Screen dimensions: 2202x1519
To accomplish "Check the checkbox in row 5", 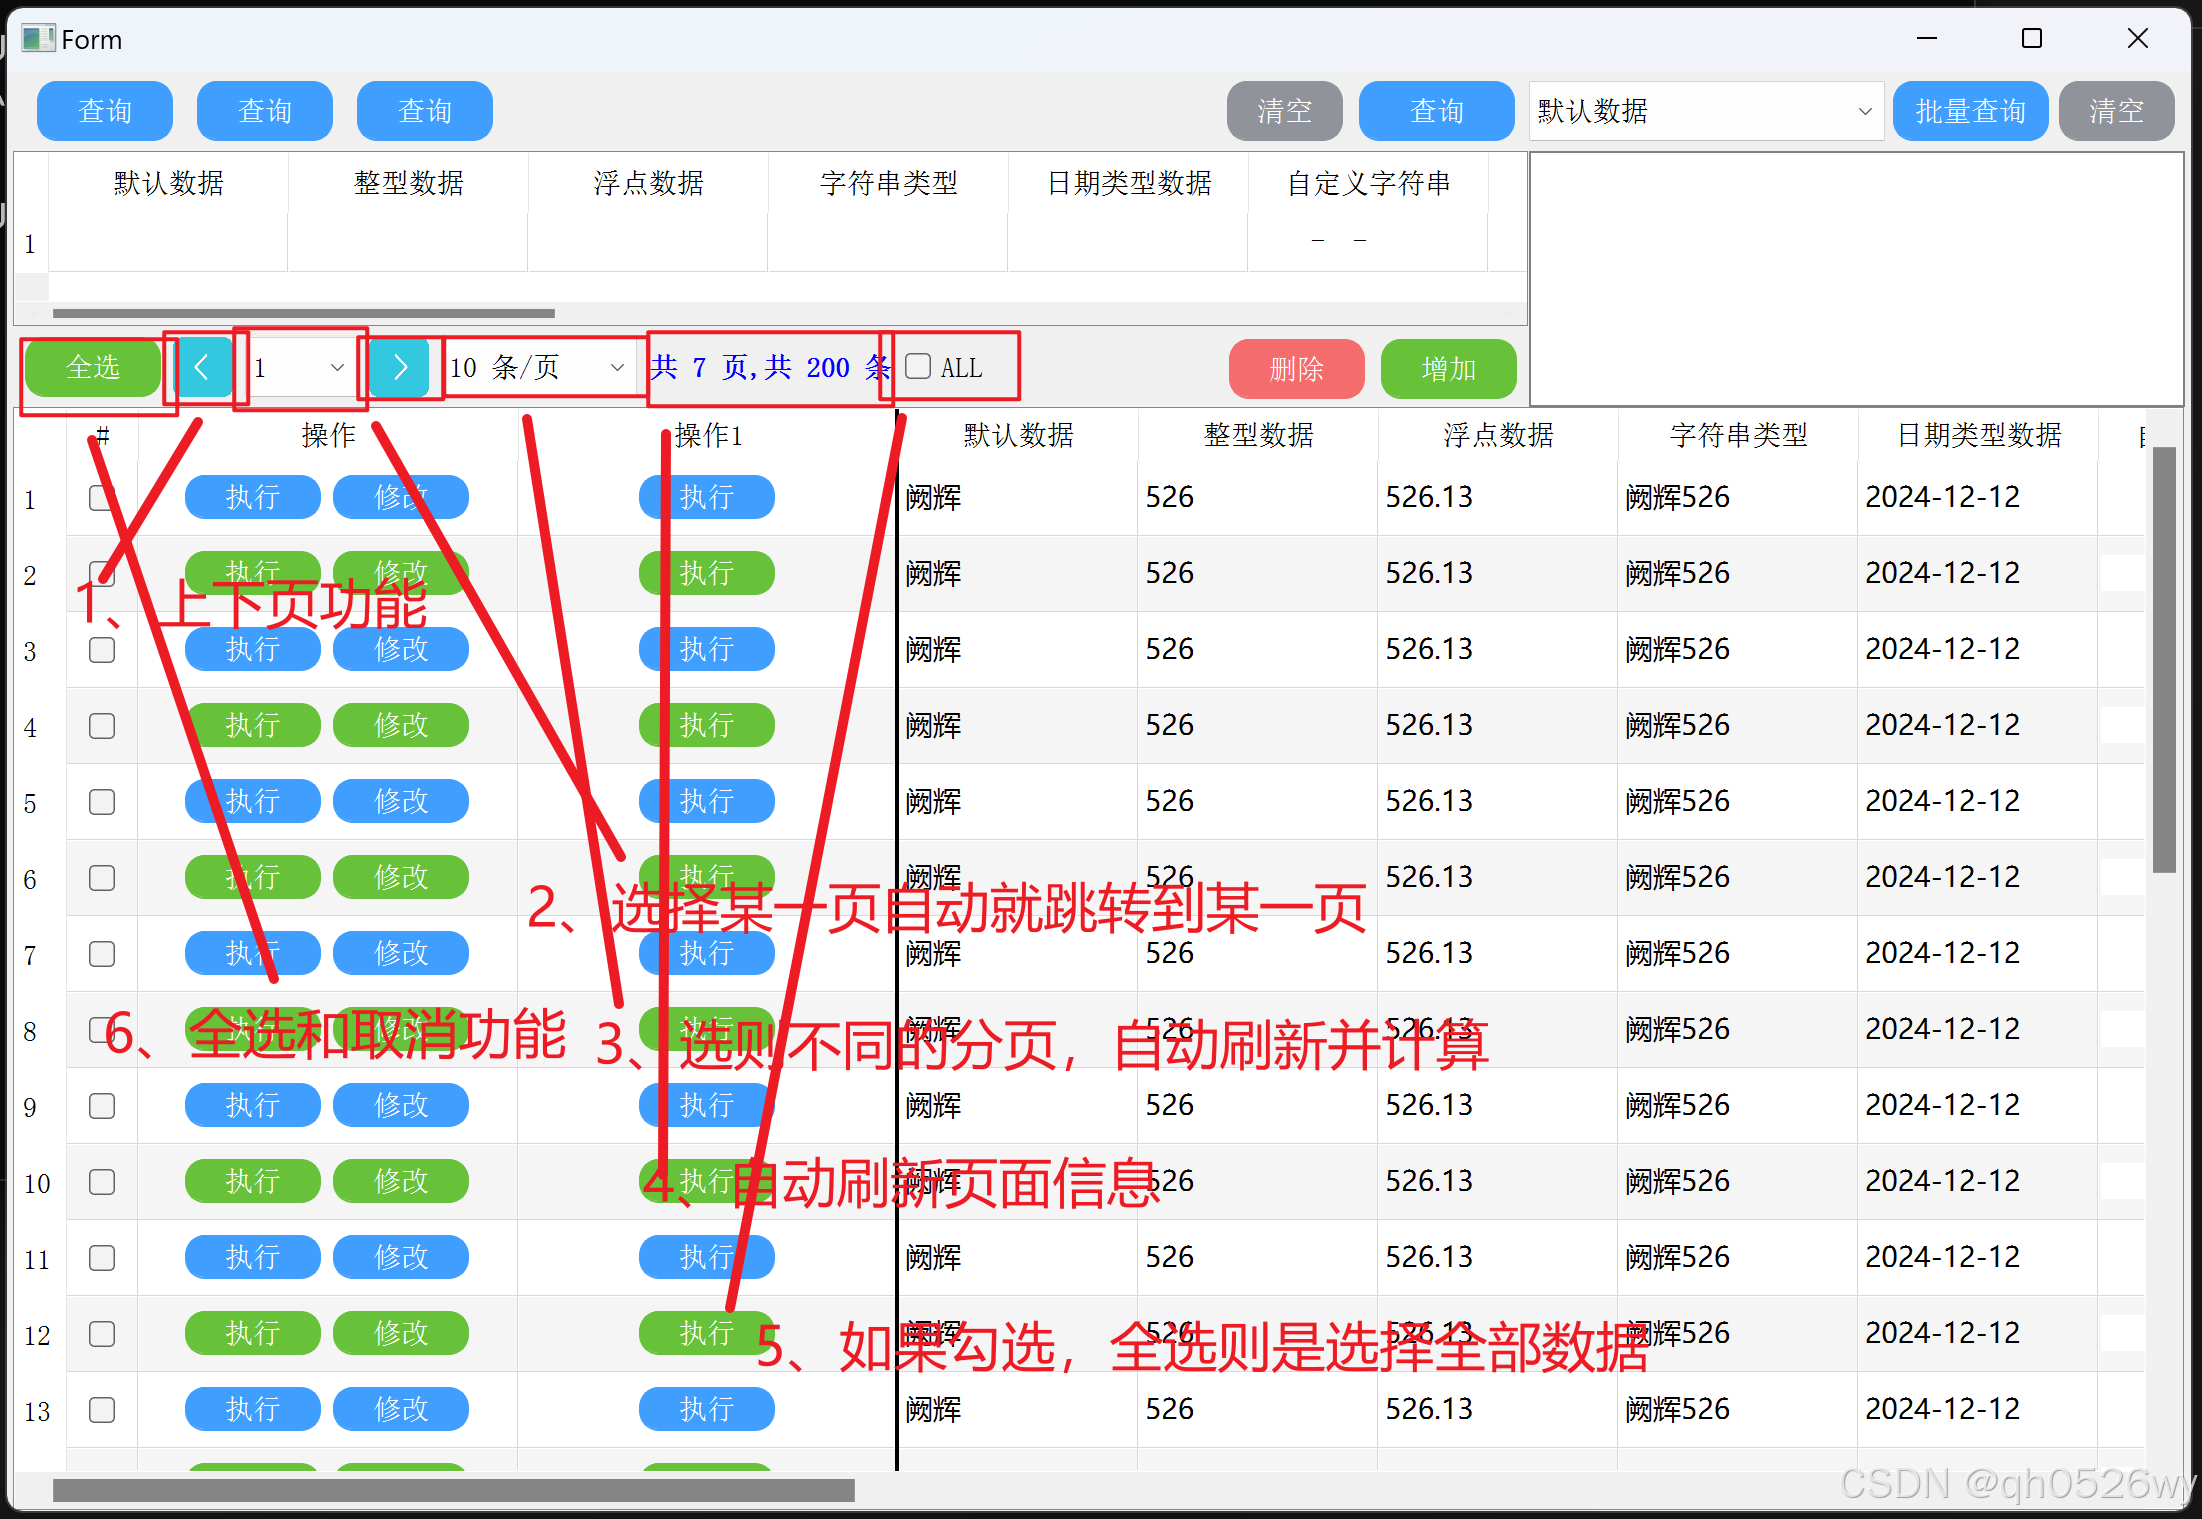I will [102, 802].
